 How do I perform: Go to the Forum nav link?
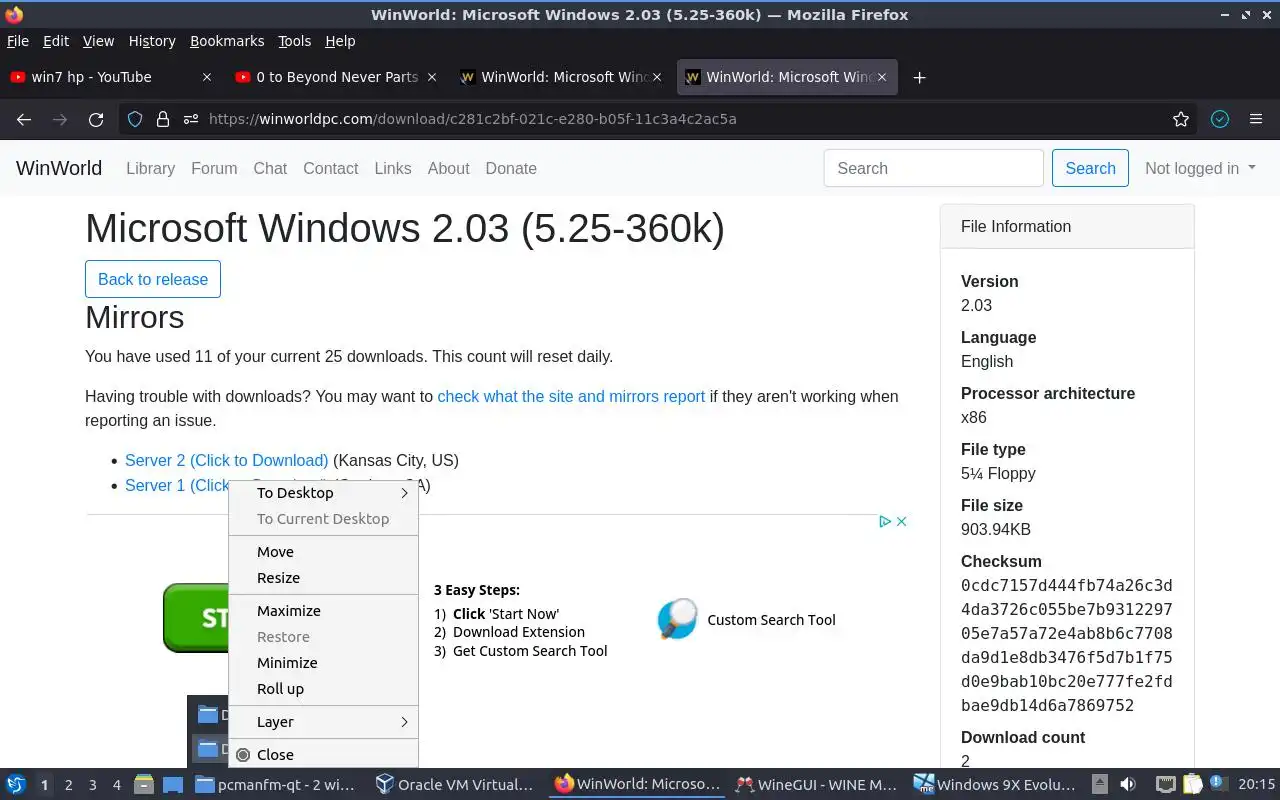pyautogui.click(x=214, y=168)
